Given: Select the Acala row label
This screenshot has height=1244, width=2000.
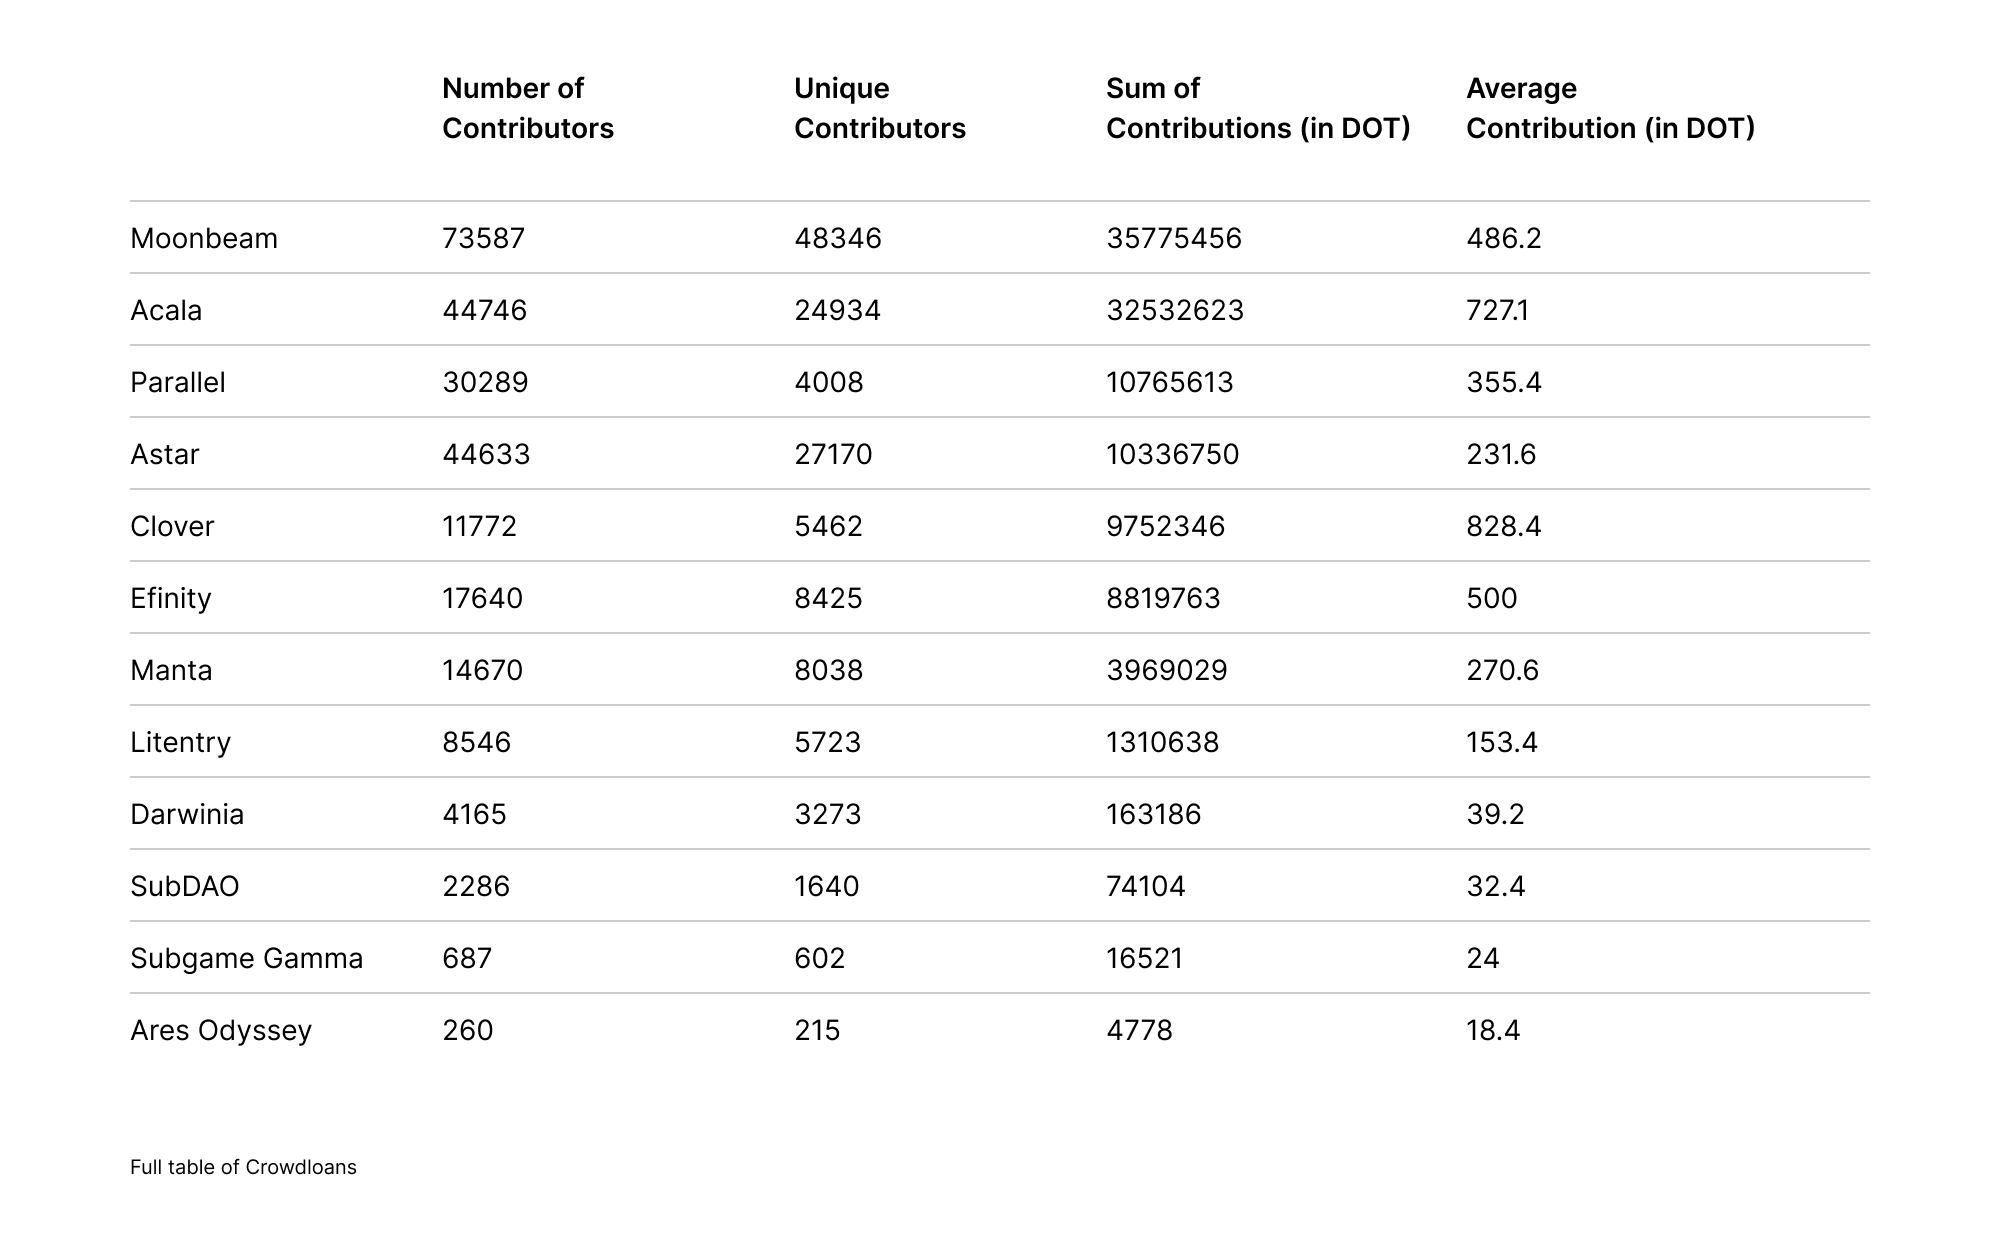Looking at the screenshot, I should 166,310.
